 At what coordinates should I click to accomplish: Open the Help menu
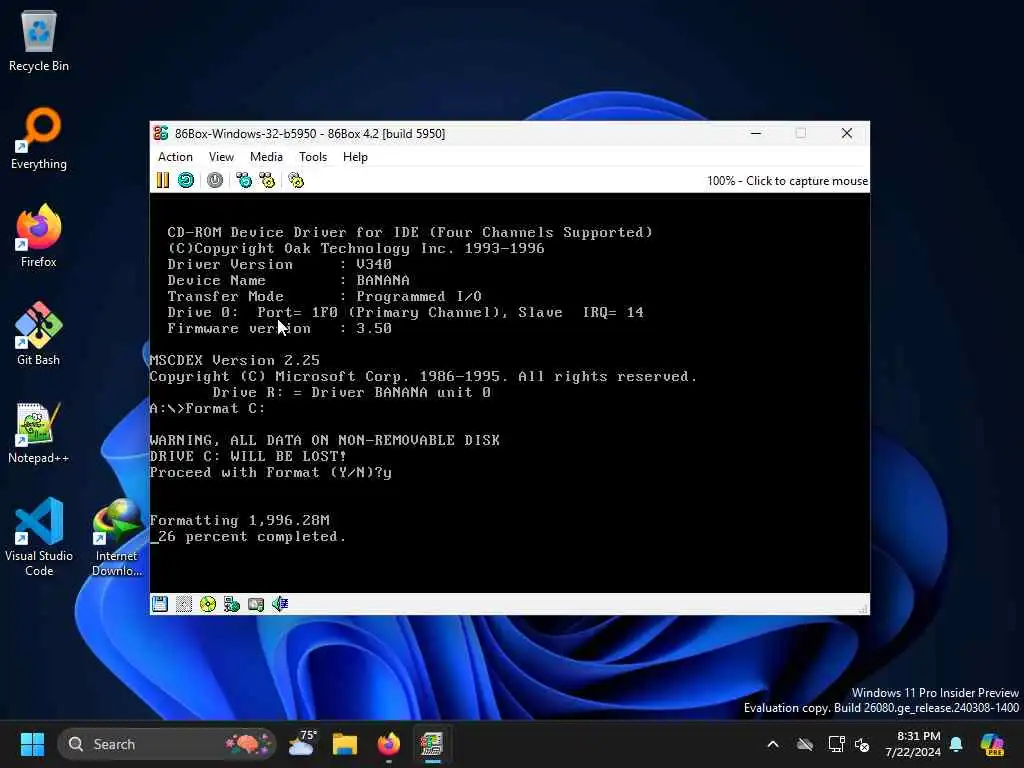pyautogui.click(x=355, y=157)
